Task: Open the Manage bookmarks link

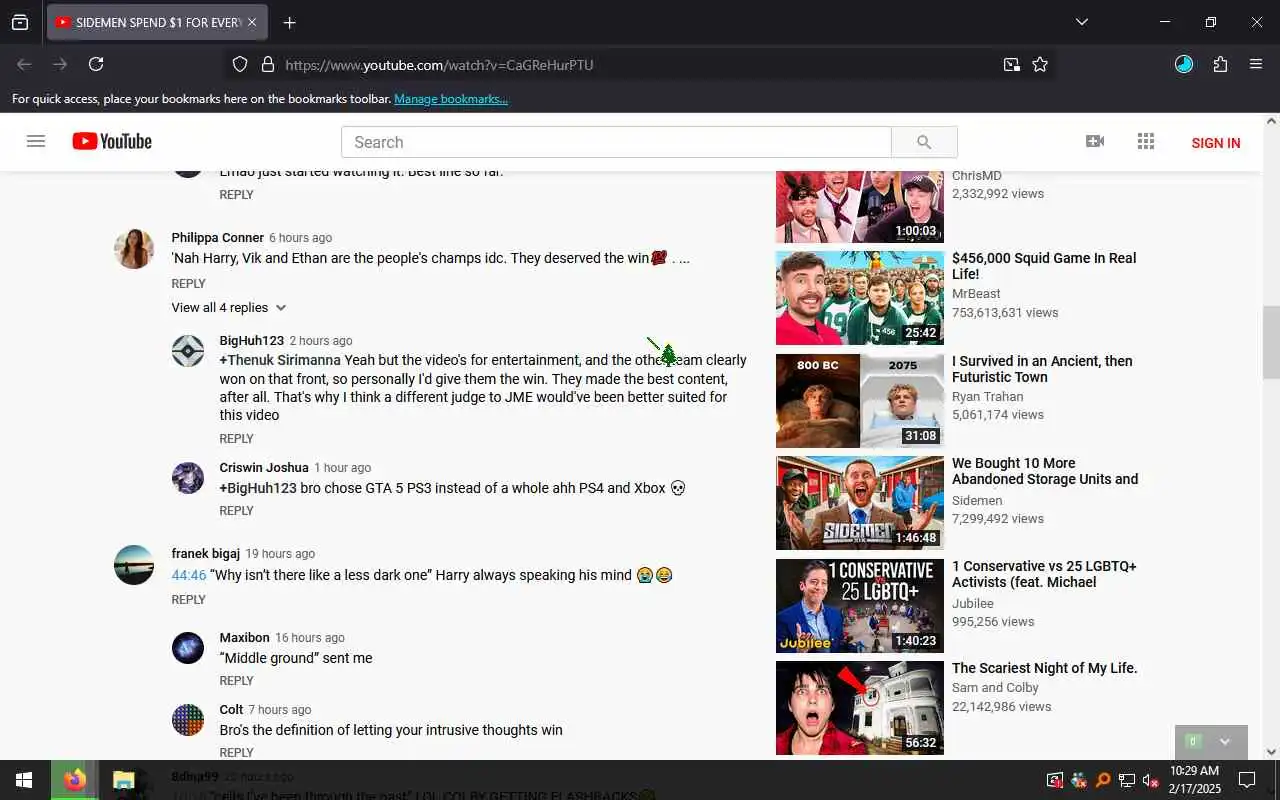Action: tap(451, 99)
